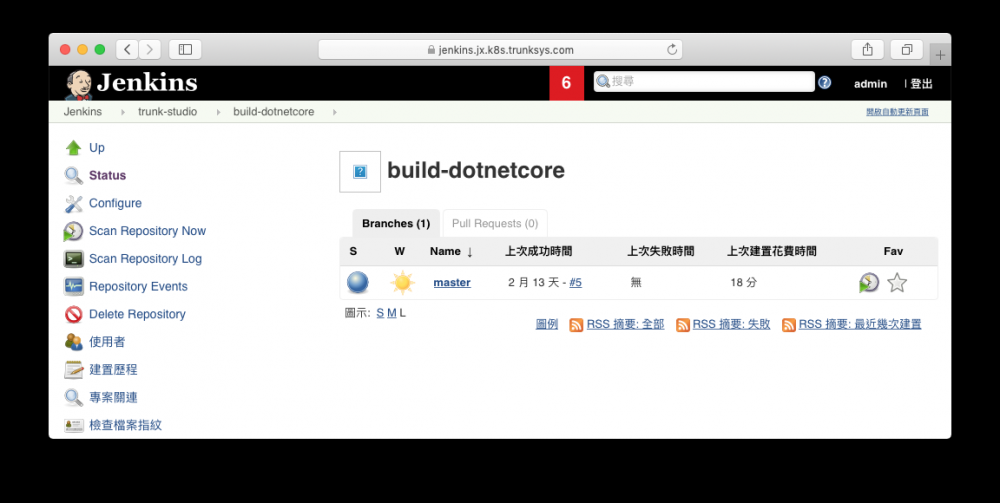Click the 檢查檔案指紋 fingerprint card icon
This screenshot has width=1000, height=503.
pyautogui.click(x=73, y=425)
